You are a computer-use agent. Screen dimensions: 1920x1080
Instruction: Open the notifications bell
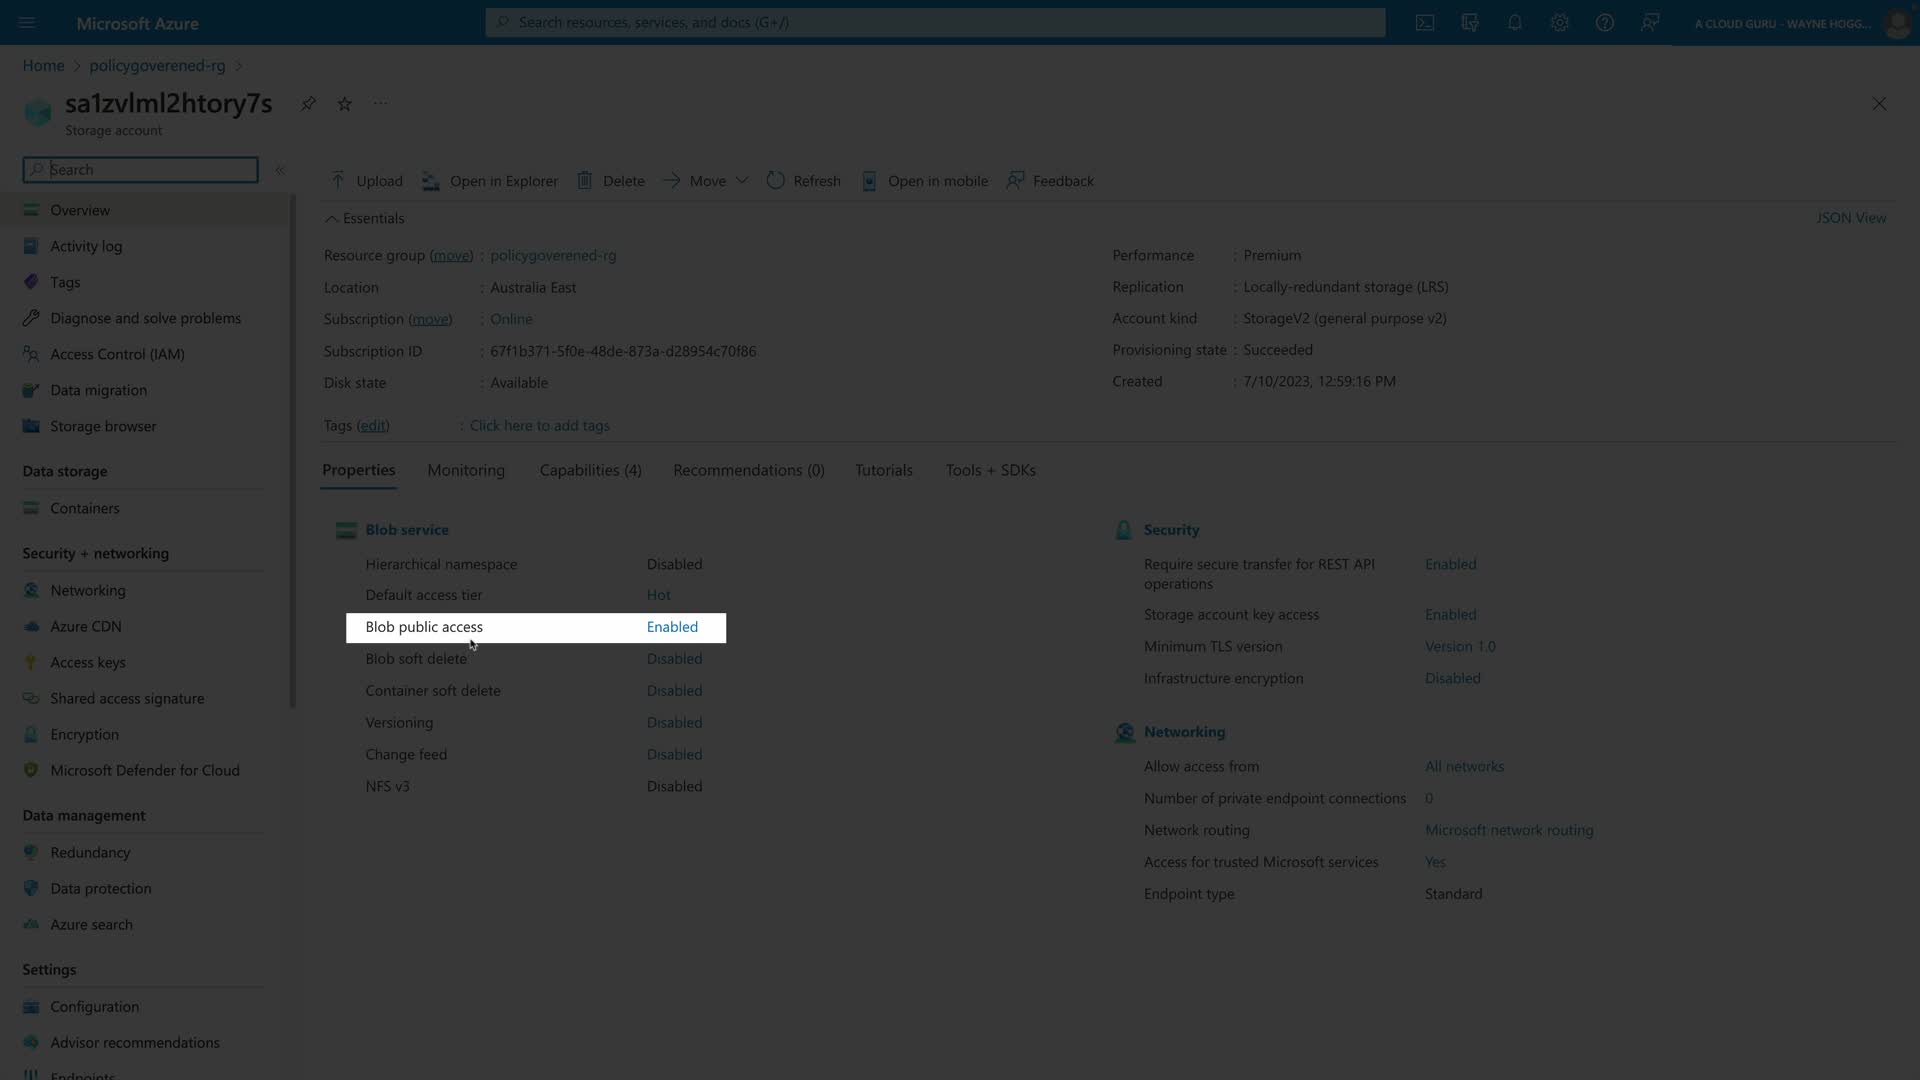coord(1515,22)
